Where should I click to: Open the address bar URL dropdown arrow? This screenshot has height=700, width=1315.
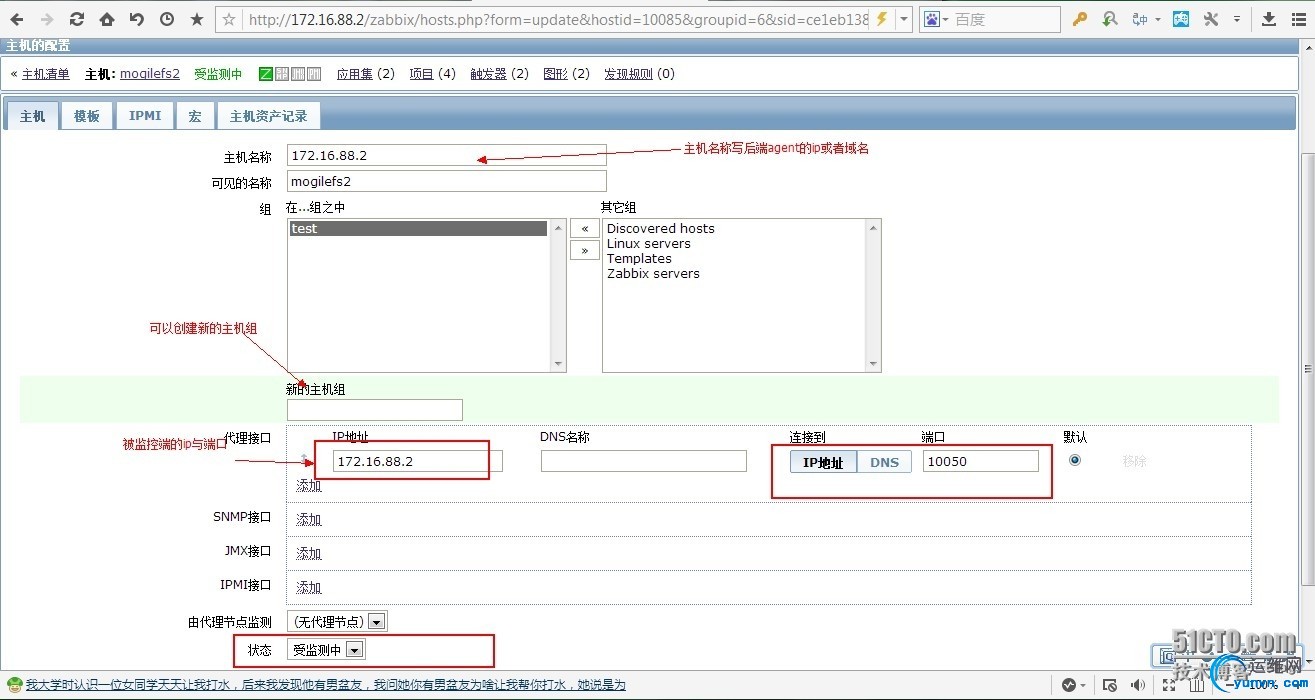click(904, 19)
